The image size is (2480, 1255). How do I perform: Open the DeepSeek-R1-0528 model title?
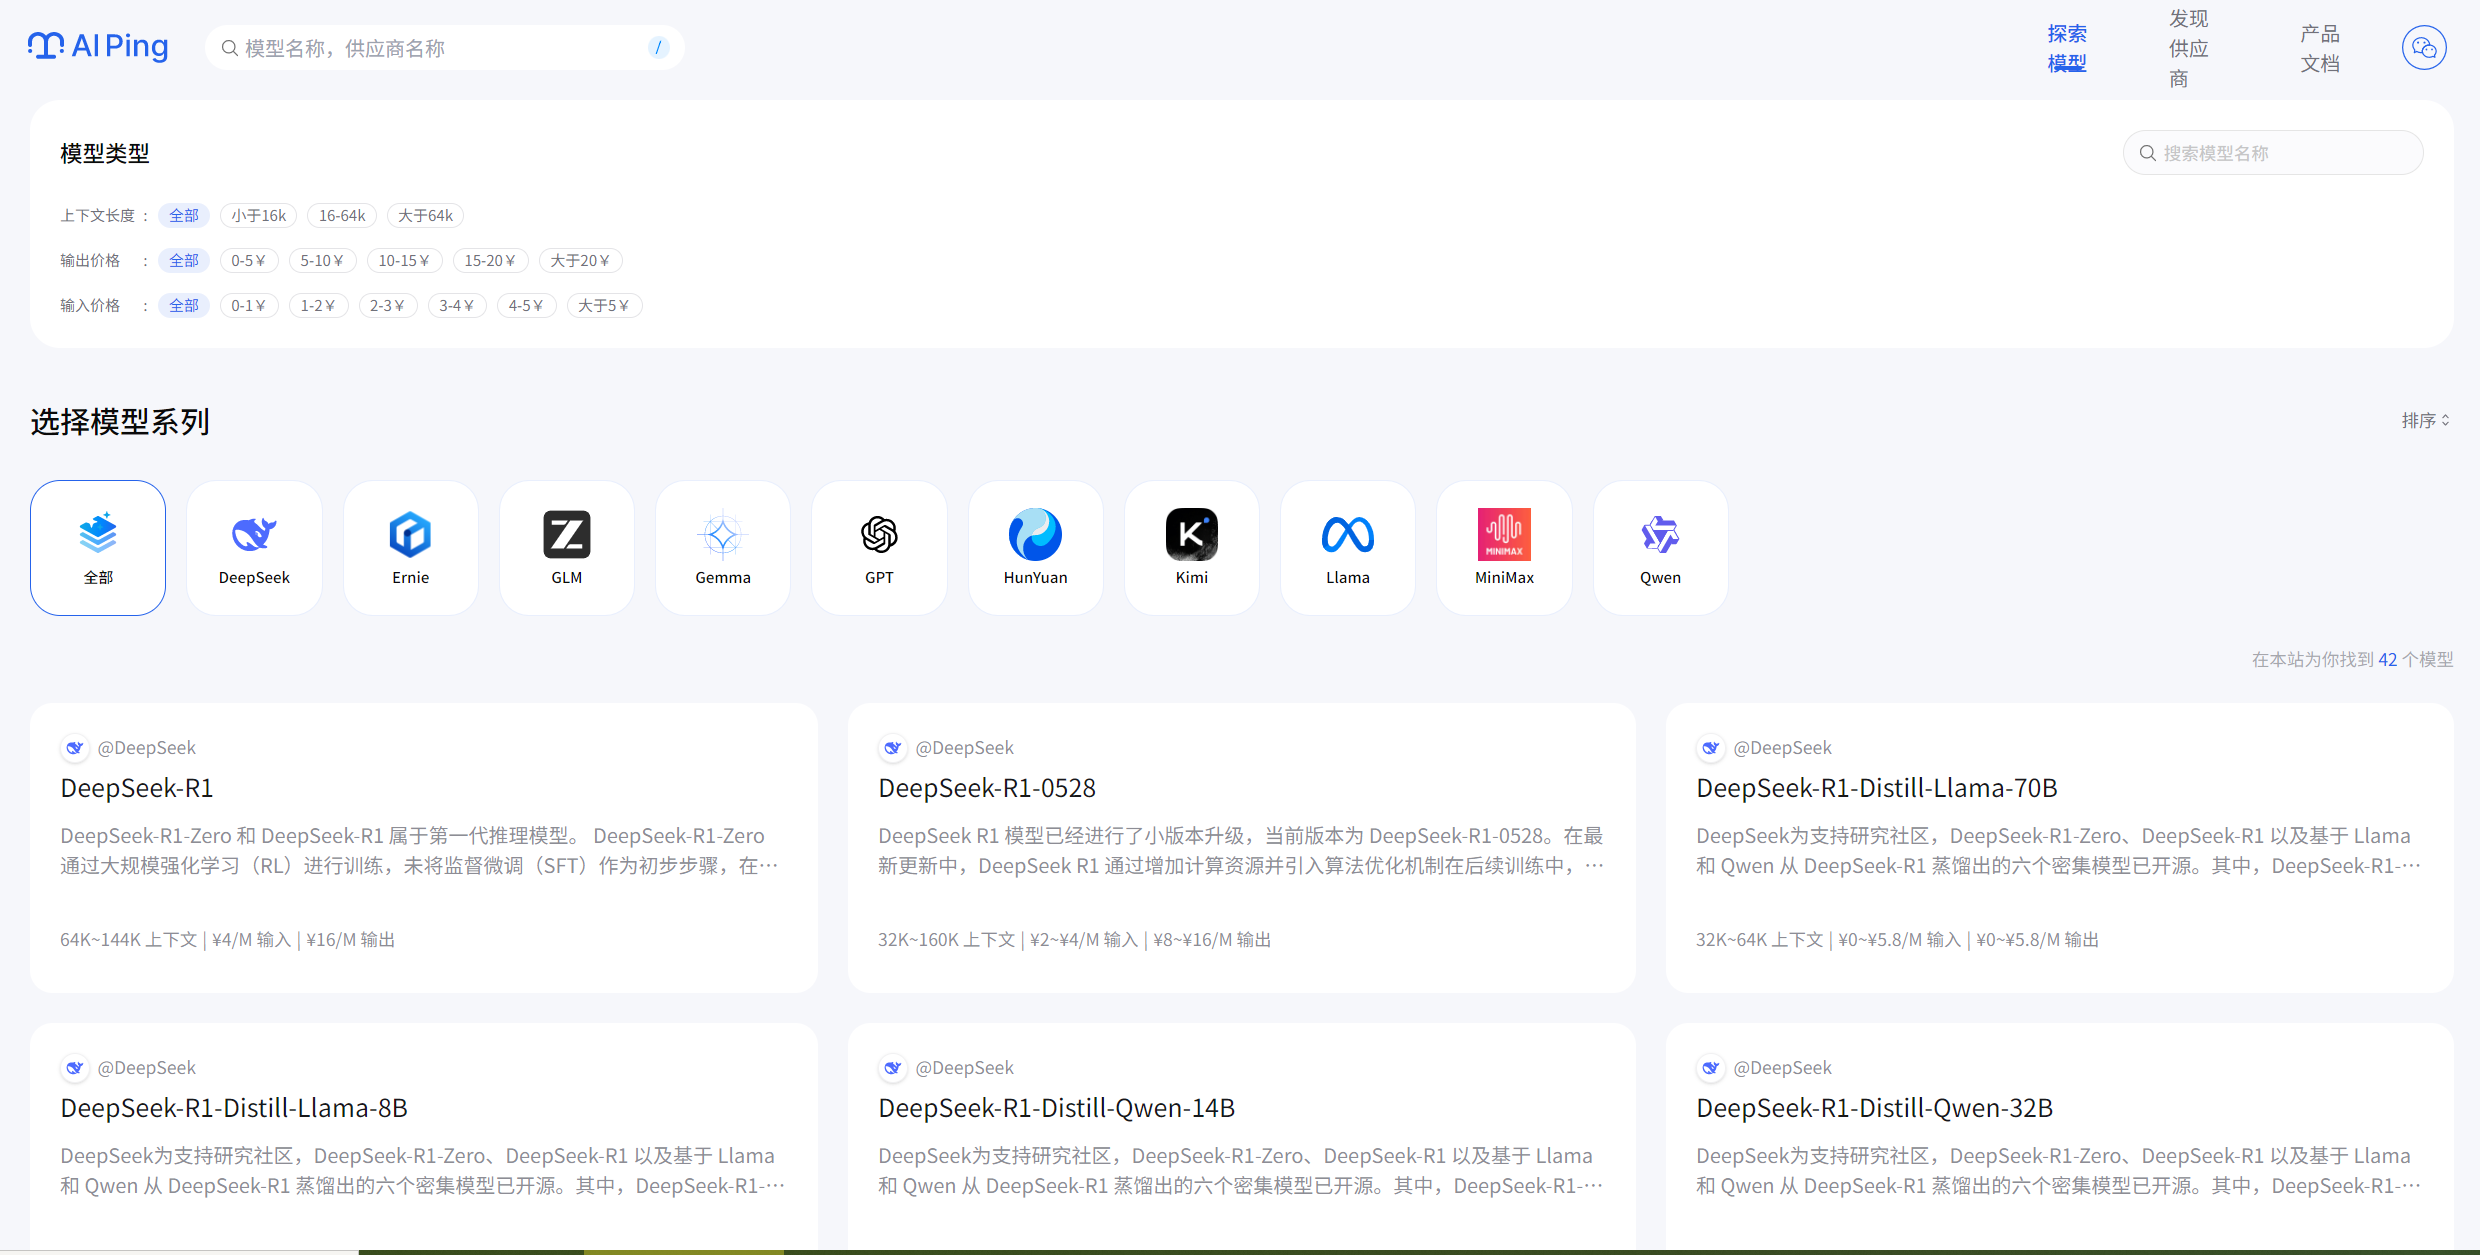(987, 788)
